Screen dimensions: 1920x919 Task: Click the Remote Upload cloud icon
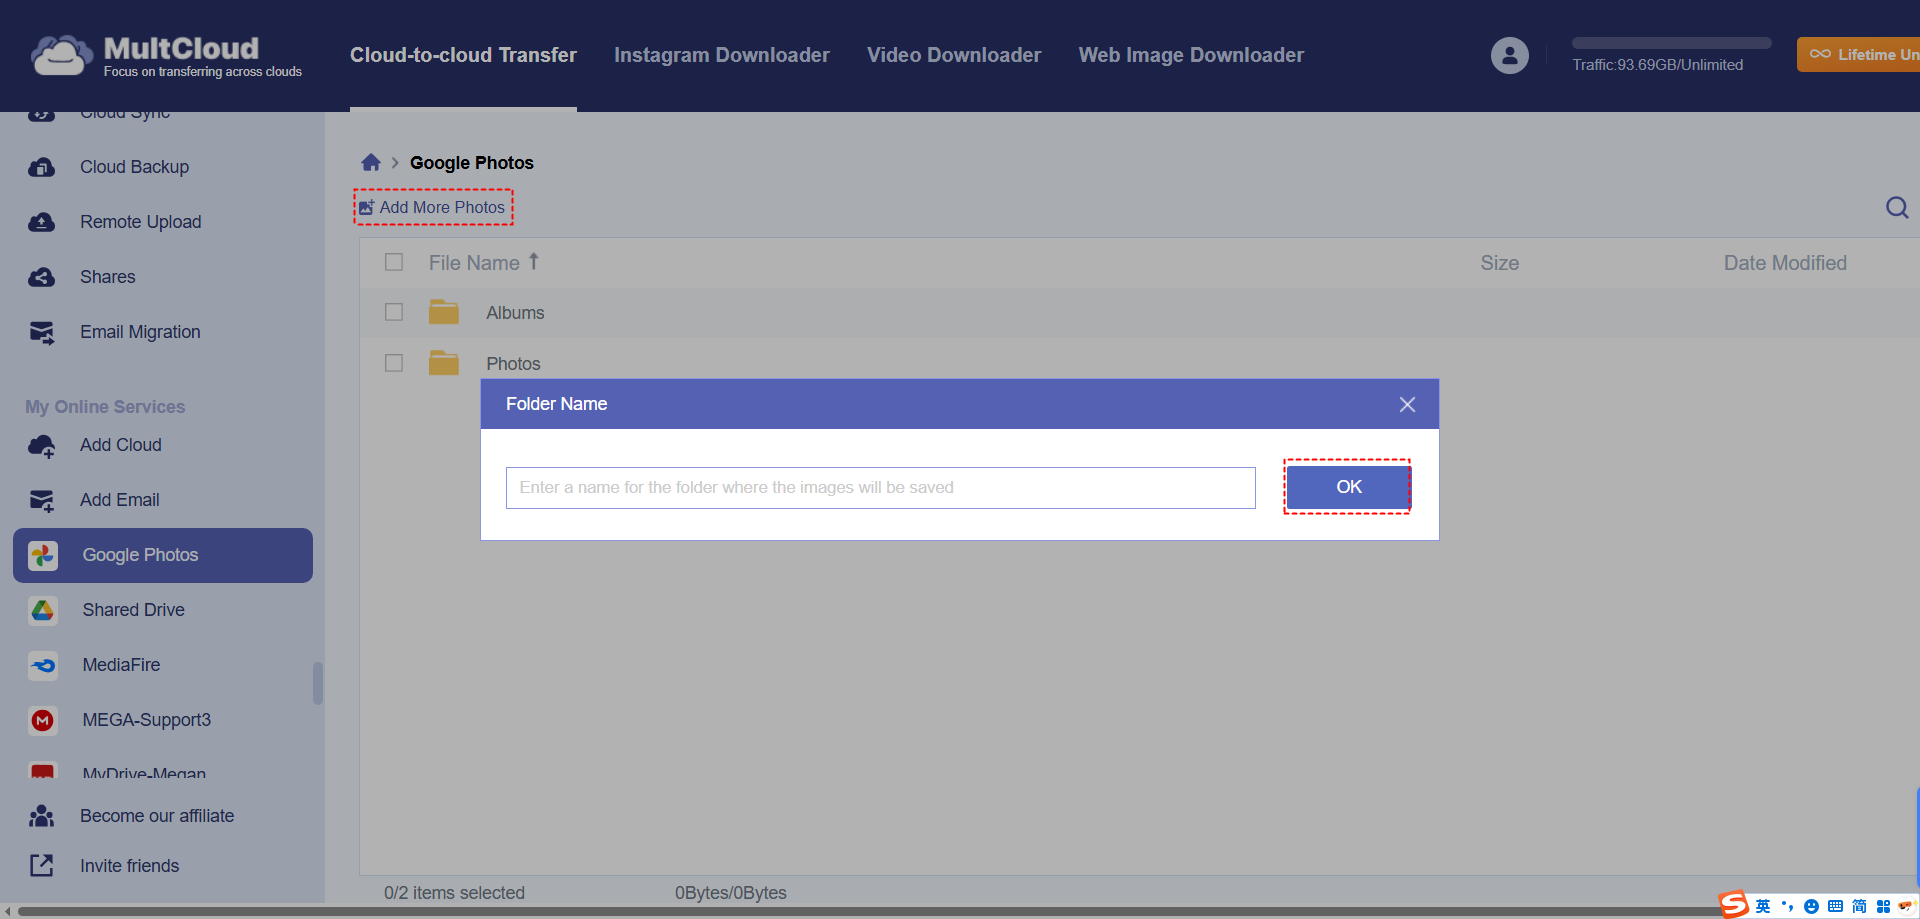tap(42, 222)
